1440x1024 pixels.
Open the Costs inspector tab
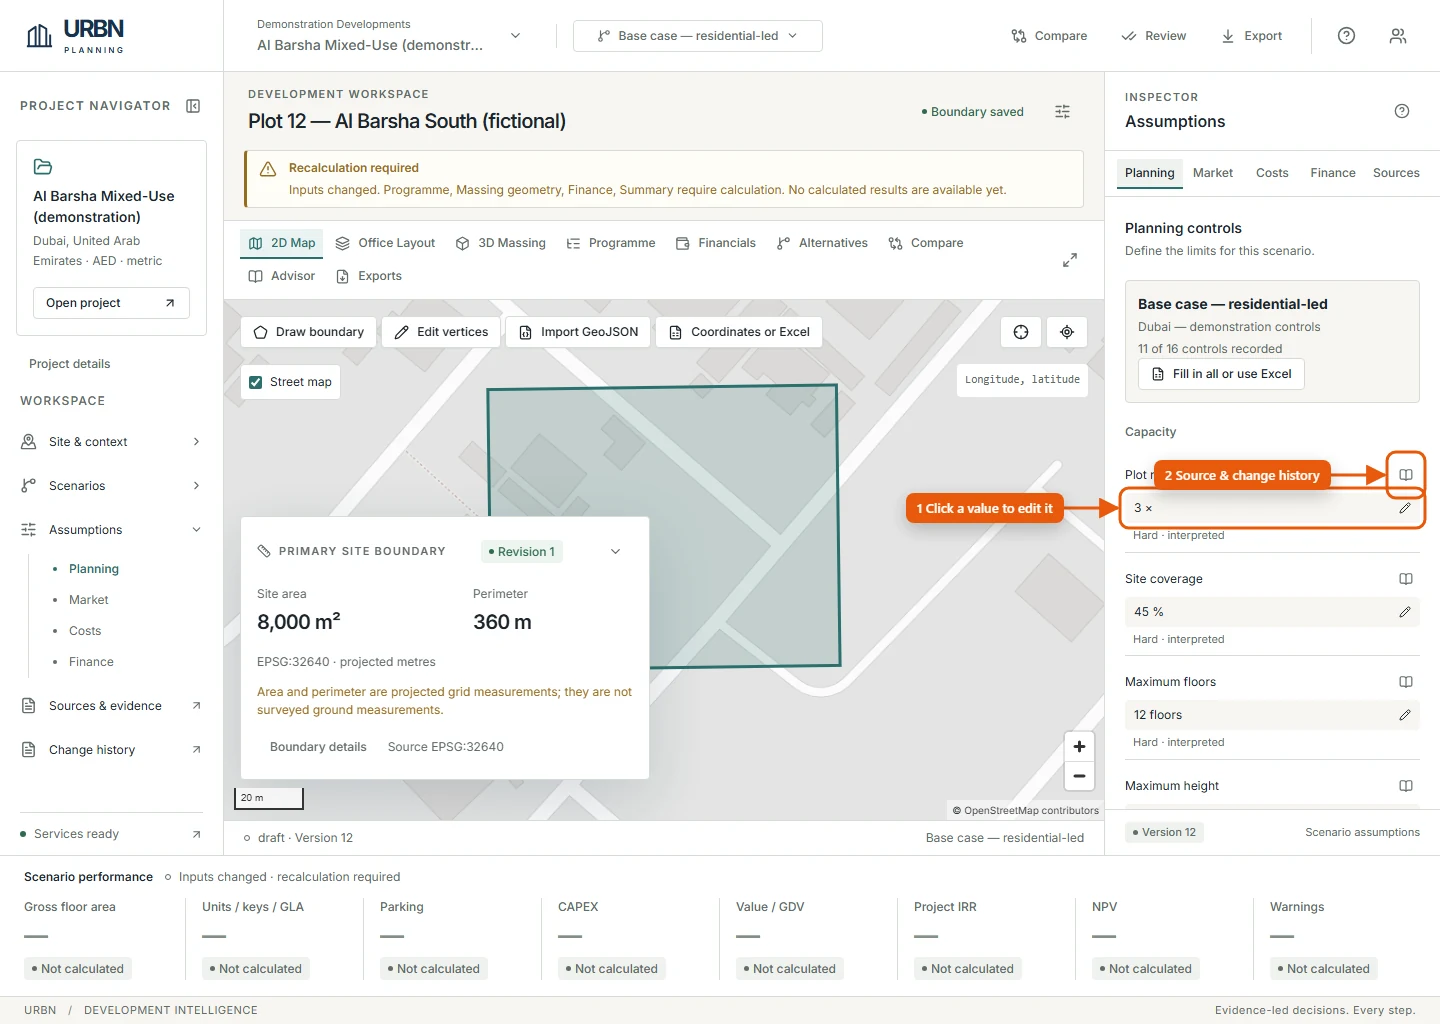1272,173
